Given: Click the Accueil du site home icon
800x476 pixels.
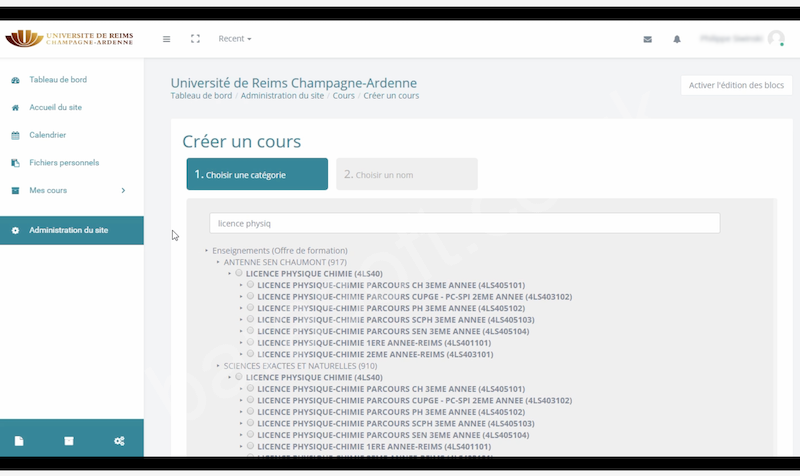Looking at the screenshot, I should [x=15, y=108].
